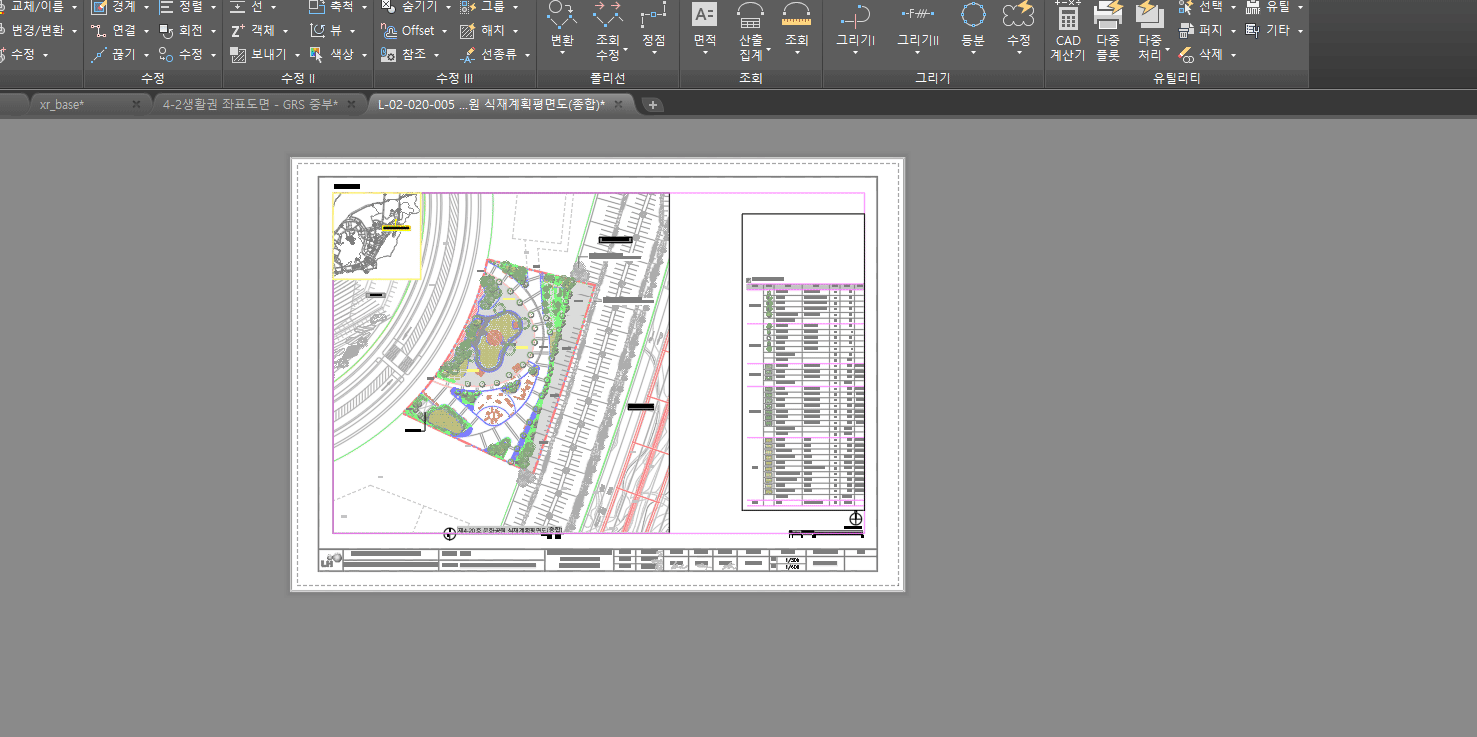
Task: Select the cloud 수정 tool in 그리기 panel
Action: 1018,29
